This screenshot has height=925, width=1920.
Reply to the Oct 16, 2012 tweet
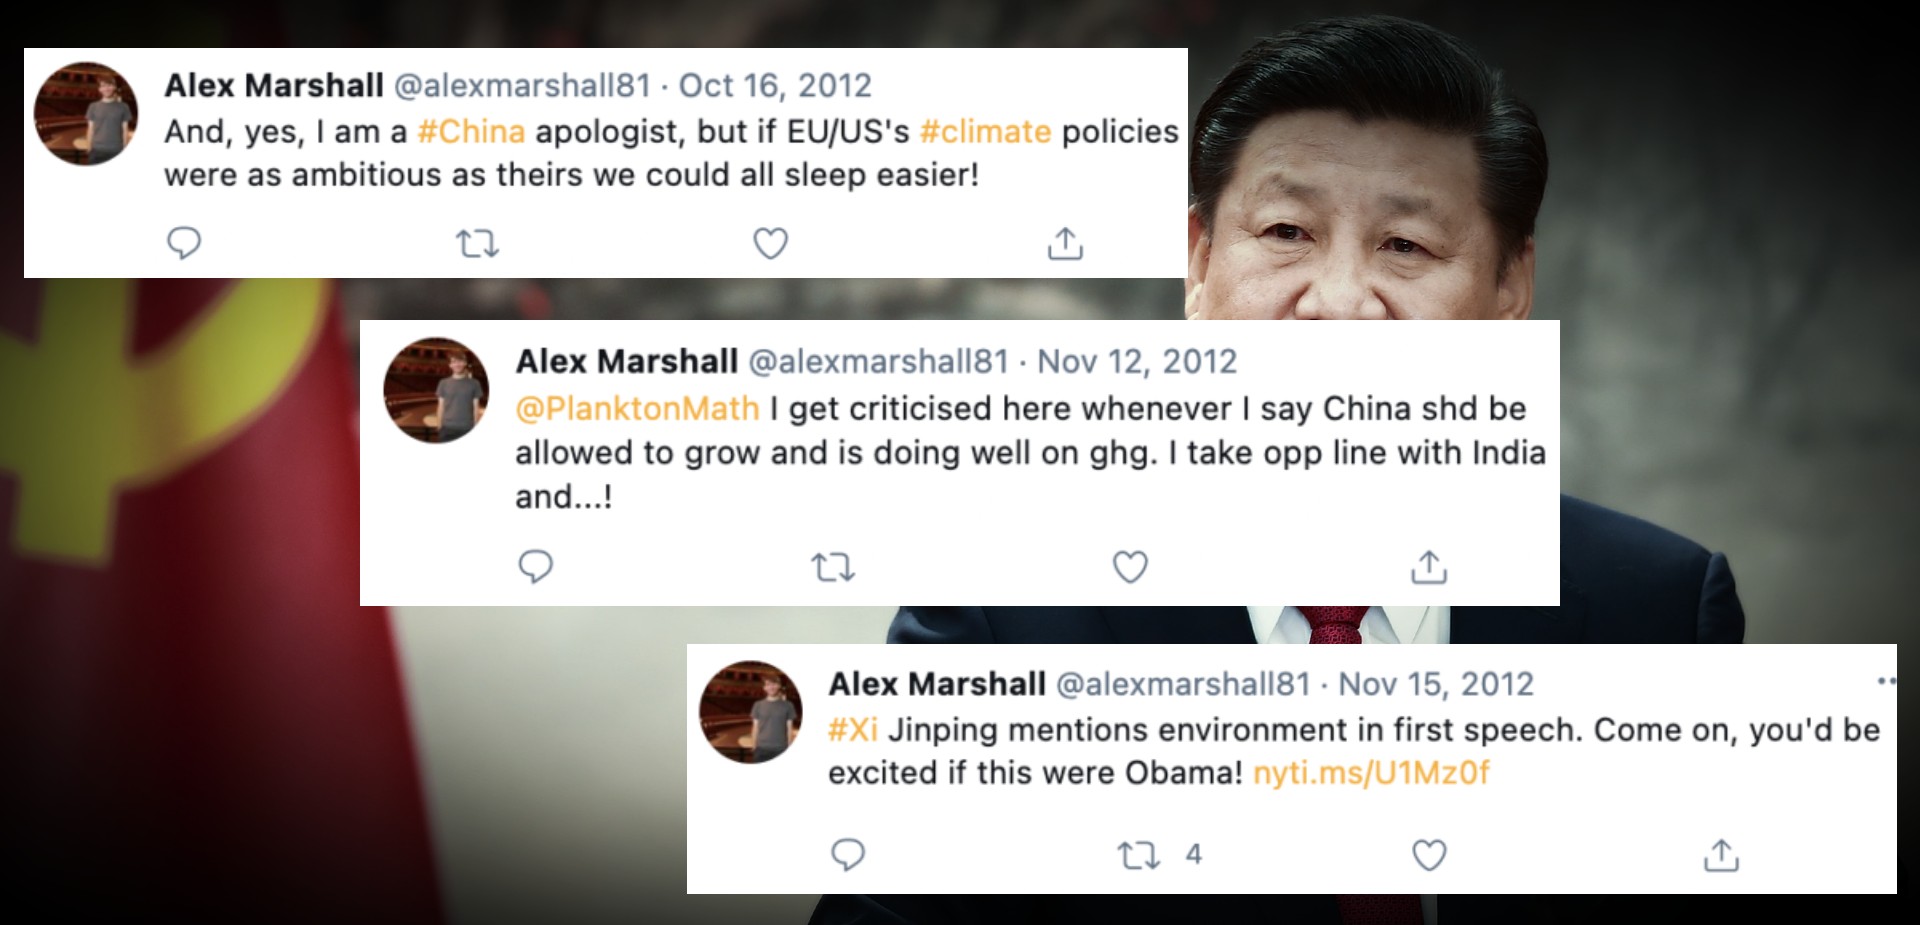click(x=184, y=243)
